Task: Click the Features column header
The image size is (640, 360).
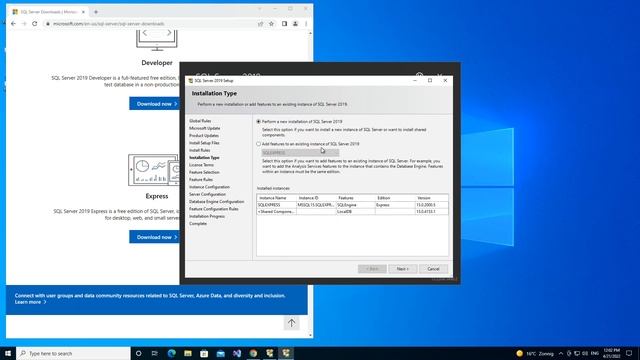Action: point(355,198)
